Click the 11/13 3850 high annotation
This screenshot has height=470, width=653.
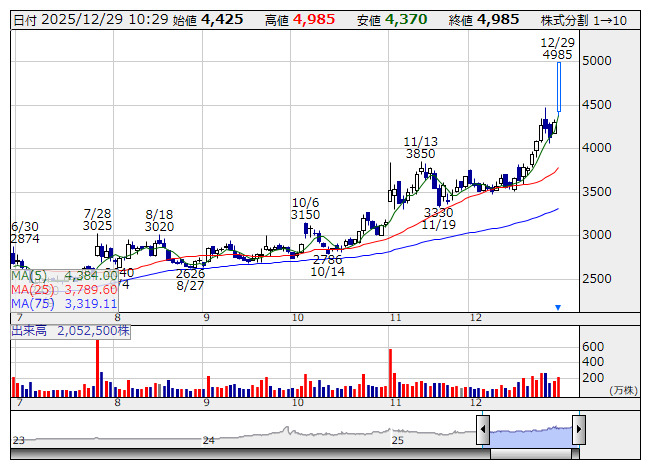tap(421, 148)
